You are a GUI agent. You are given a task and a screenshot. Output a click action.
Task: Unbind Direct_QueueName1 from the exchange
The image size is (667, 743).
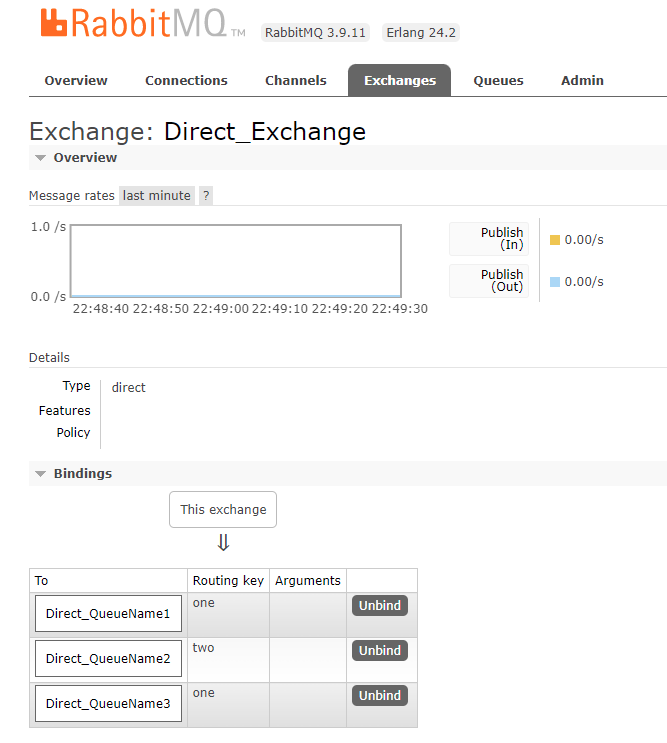pyautogui.click(x=380, y=606)
